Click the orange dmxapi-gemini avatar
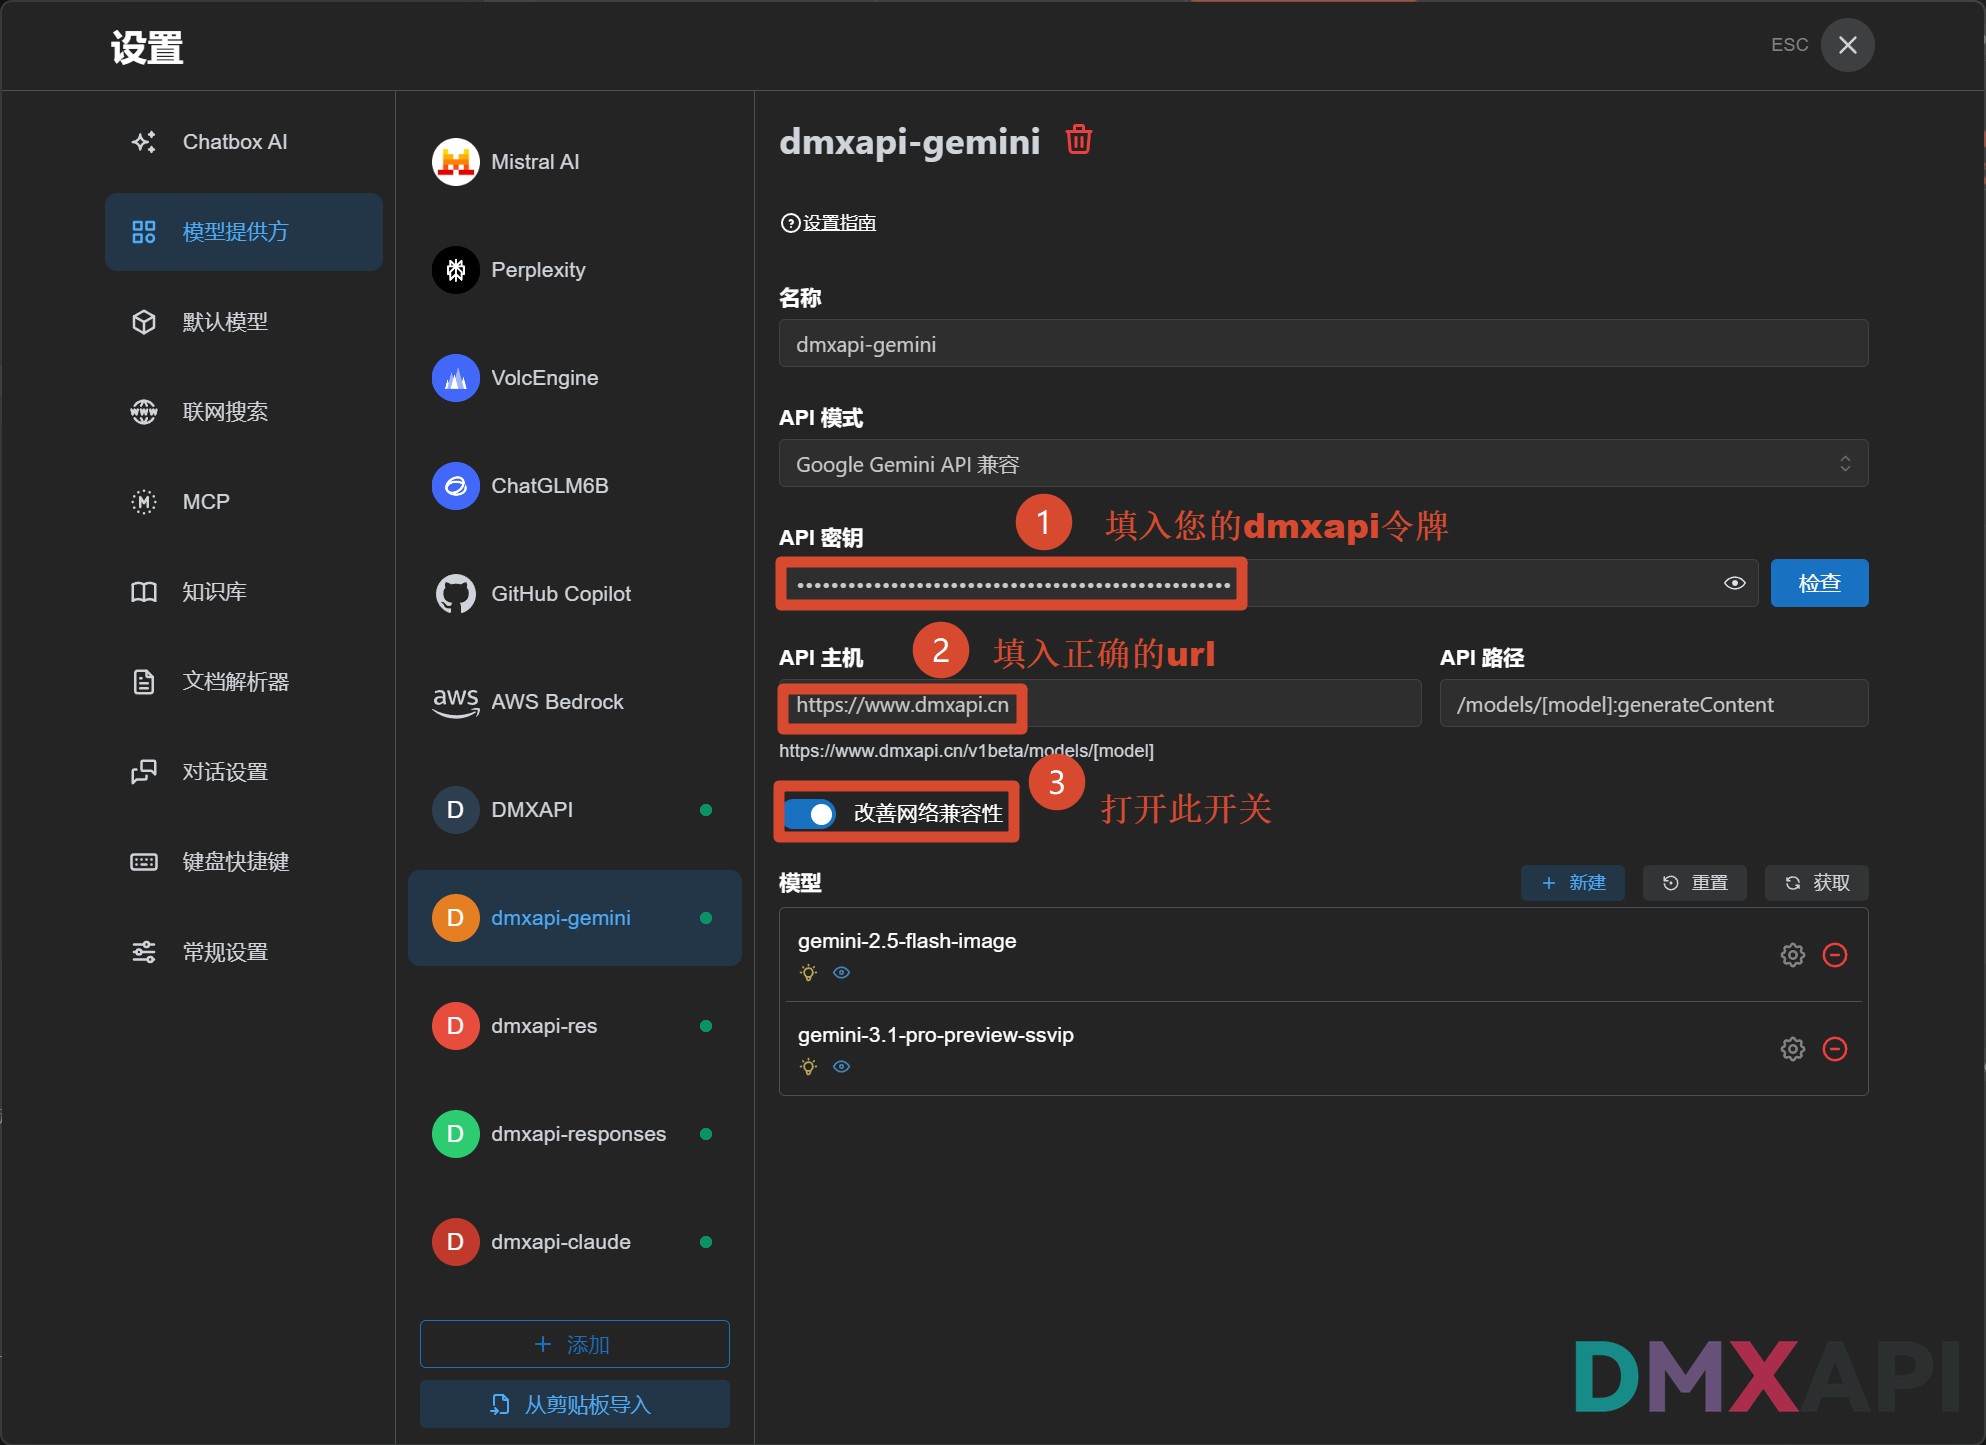Screen dimensions: 1986x1445 click(456, 918)
